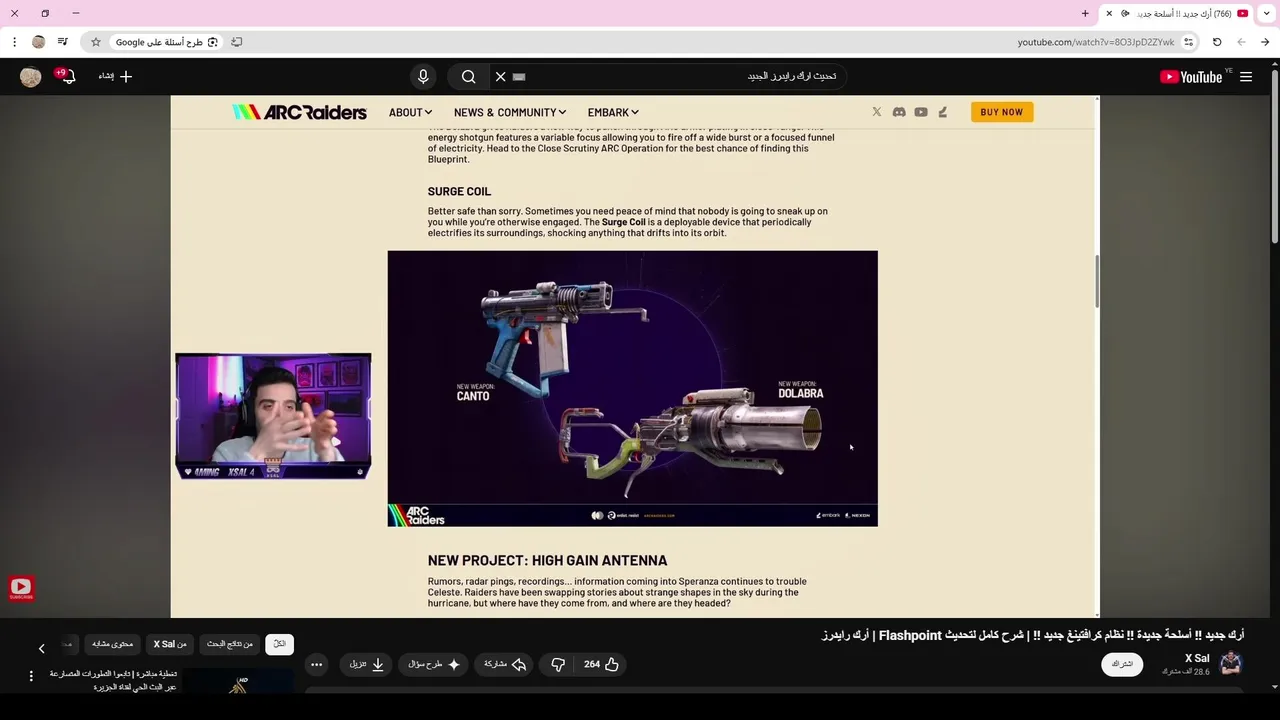Image resolution: width=1280 pixels, height=720 pixels.
Task: Open options for the suggested live video
Action: tap(31, 677)
